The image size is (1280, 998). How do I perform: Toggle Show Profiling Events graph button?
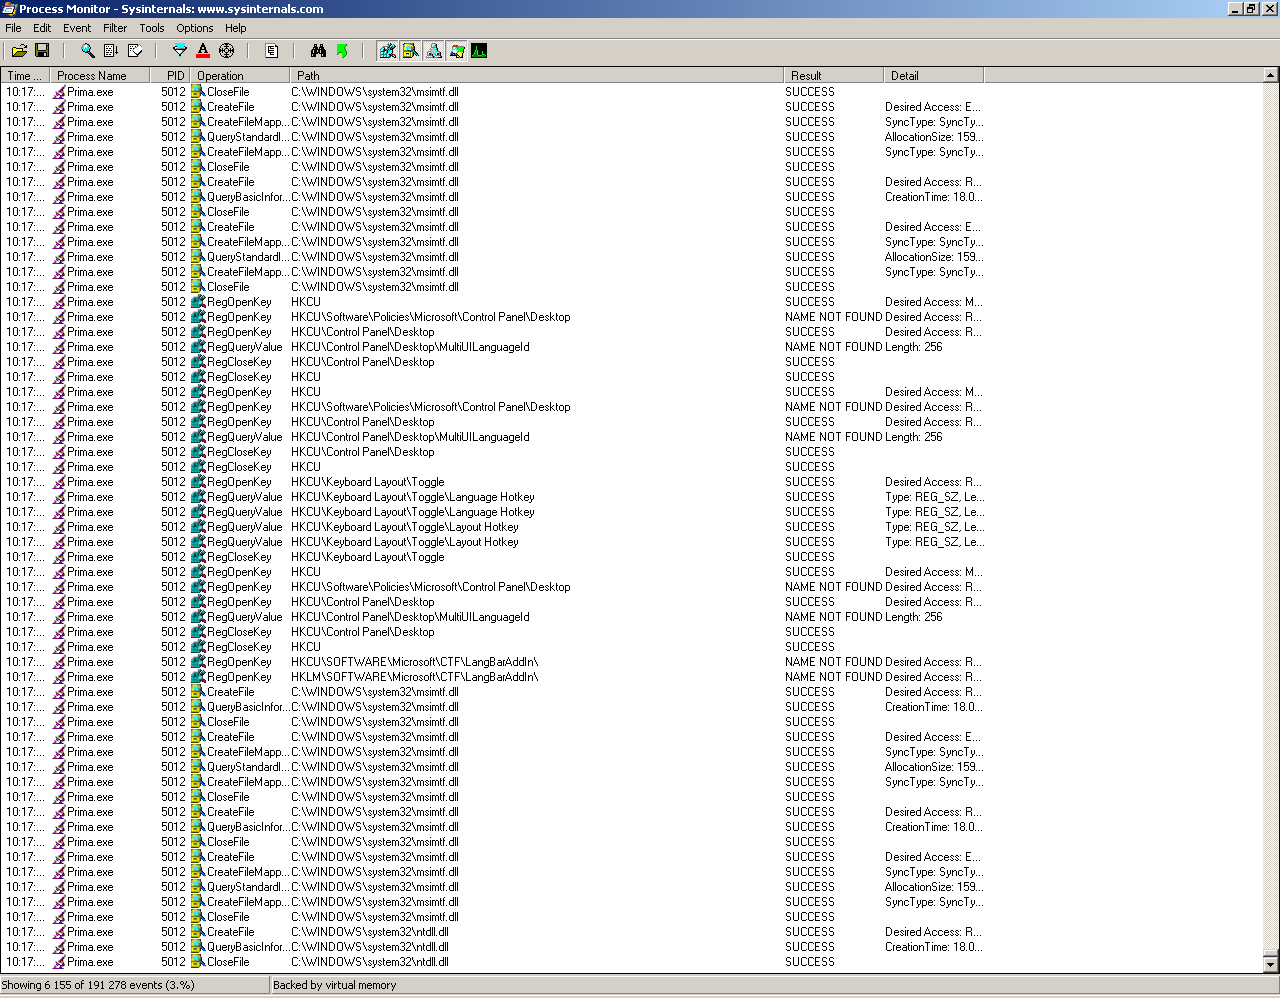(x=479, y=51)
